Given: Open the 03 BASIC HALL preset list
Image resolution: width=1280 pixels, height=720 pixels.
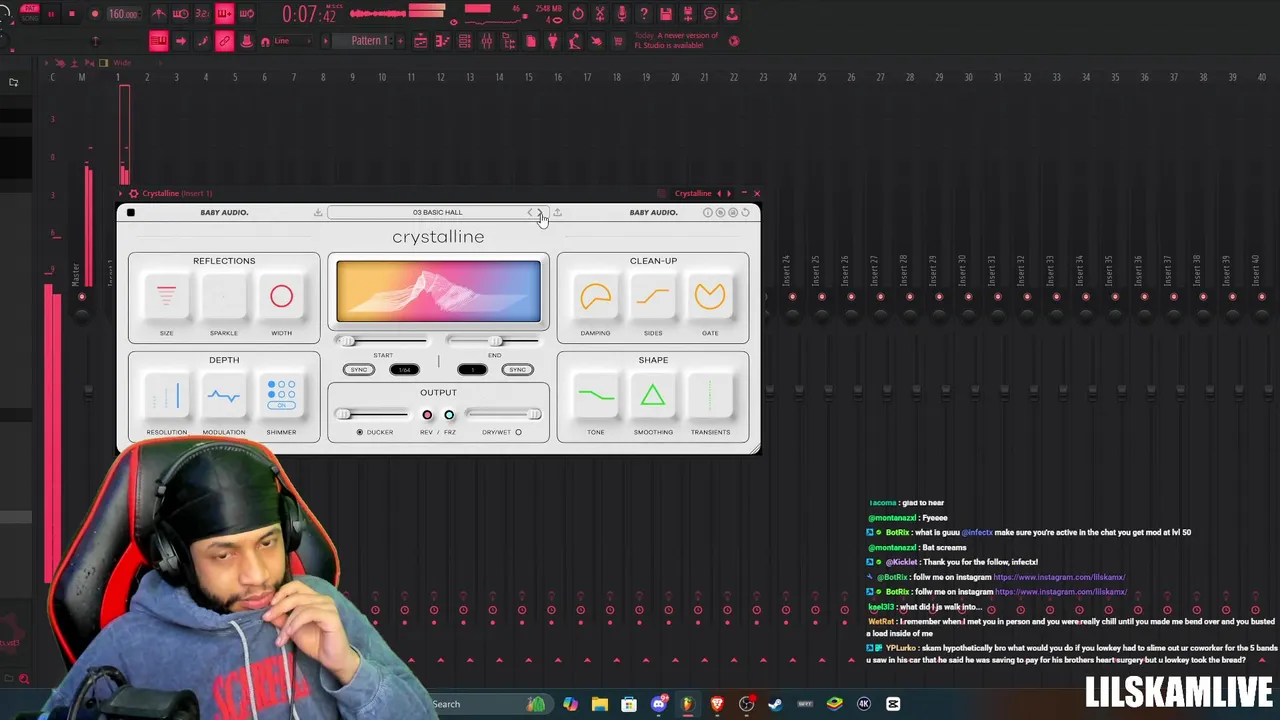Looking at the screenshot, I should (x=437, y=212).
